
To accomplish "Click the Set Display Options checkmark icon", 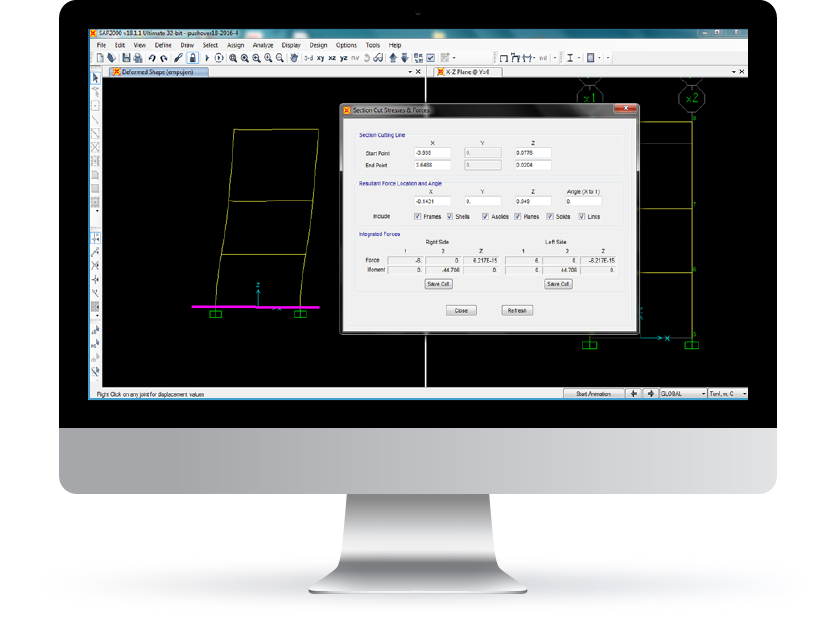I will (x=431, y=58).
